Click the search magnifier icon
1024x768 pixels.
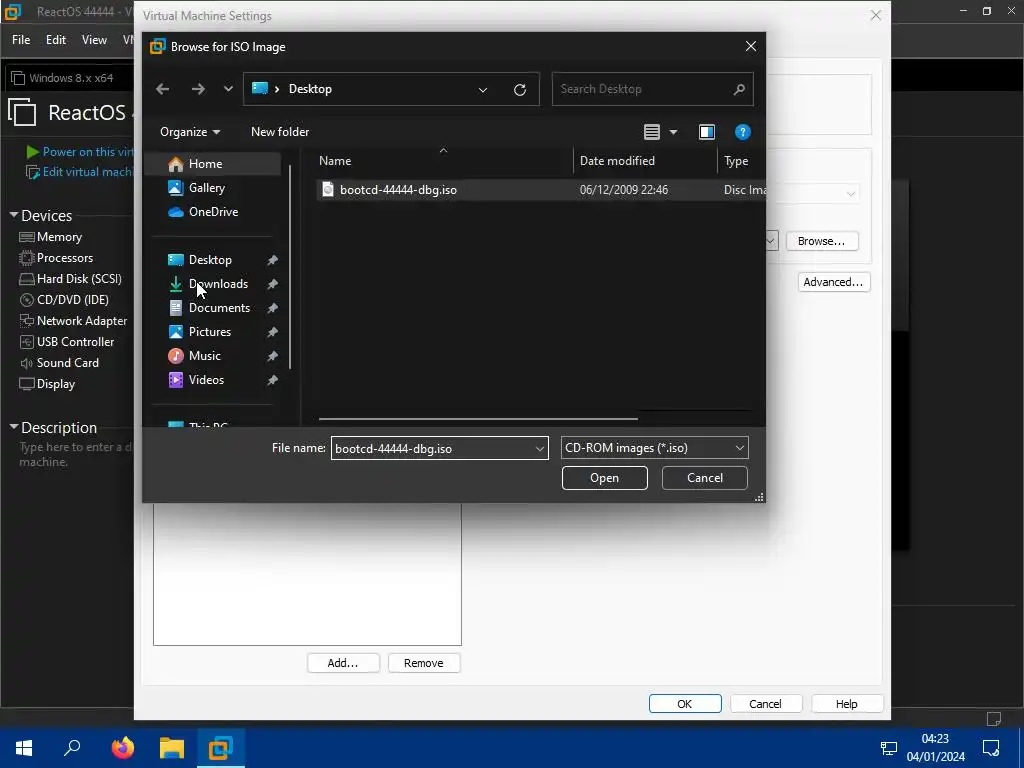[x=739, y=89]
